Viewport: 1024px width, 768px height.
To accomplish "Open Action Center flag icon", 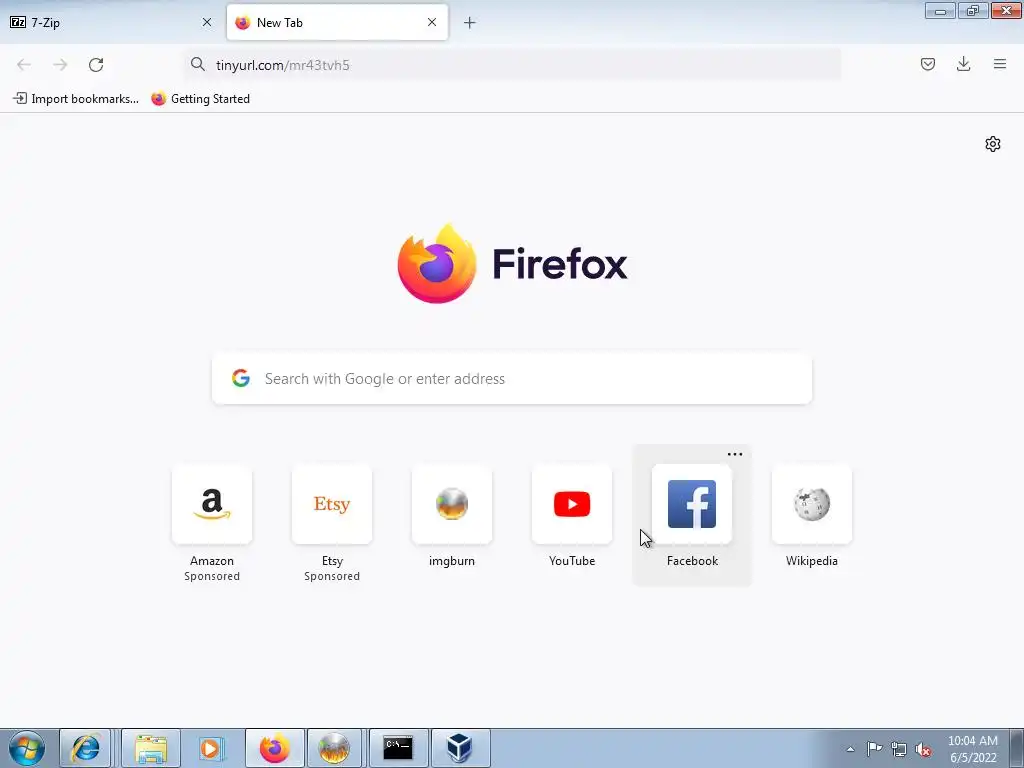I will (874, 749).
